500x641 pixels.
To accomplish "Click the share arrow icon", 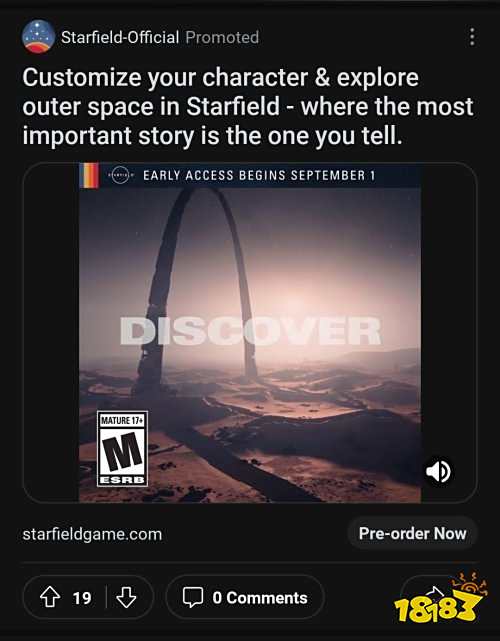I will [435, 591].
